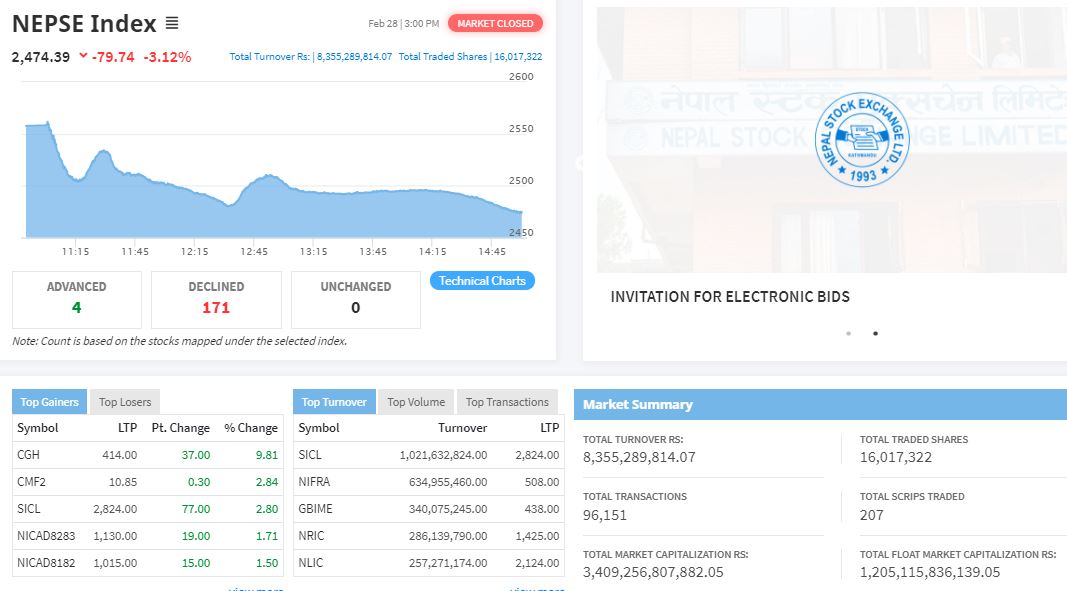This screenshot has width=1067, height=591.
Task: Click the Declined count card
Action: [x=216, y=300]
